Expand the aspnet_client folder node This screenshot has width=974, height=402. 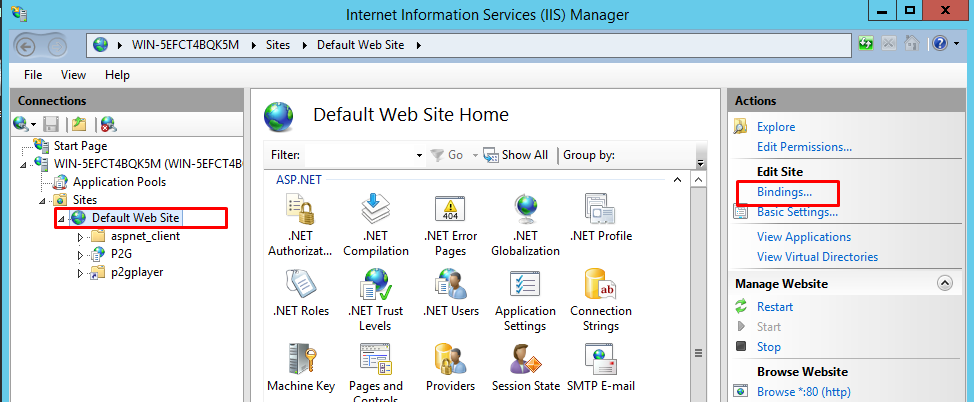pos(80,237)
